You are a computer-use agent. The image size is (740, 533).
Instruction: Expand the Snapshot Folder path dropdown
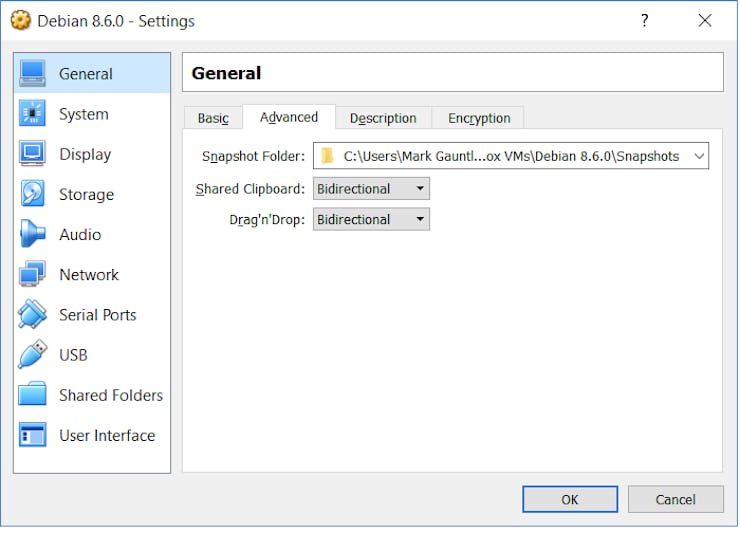(698, 156)
